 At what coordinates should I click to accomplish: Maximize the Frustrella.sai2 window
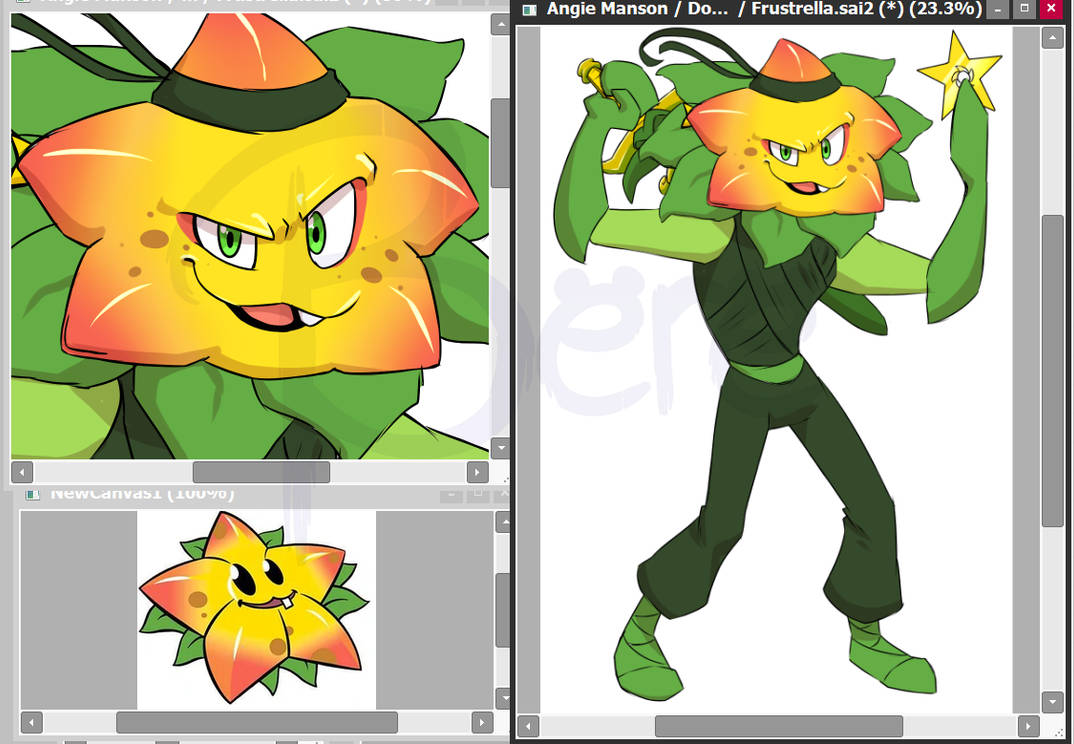pos(1023,9)
